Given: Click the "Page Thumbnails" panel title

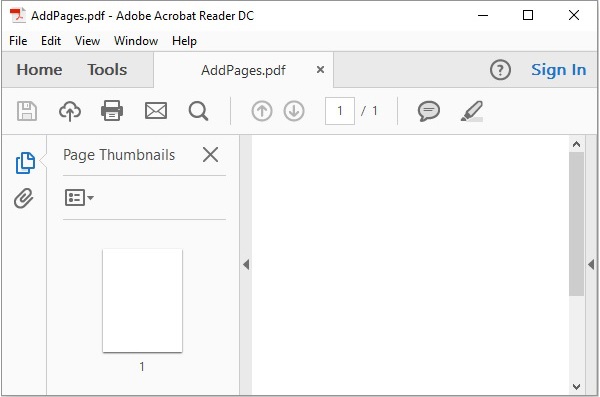Looking at the screenshot, I should [119, 155].
